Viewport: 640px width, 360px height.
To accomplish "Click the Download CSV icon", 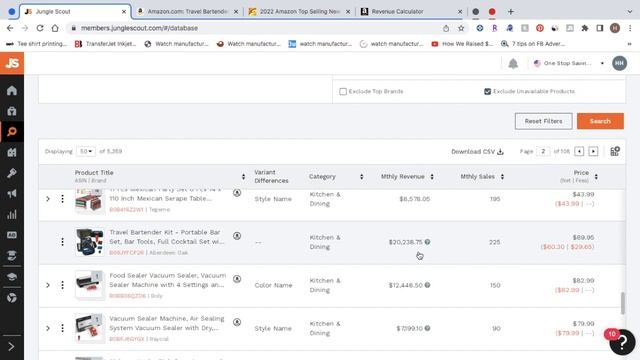I will click(x=500, y=151).
